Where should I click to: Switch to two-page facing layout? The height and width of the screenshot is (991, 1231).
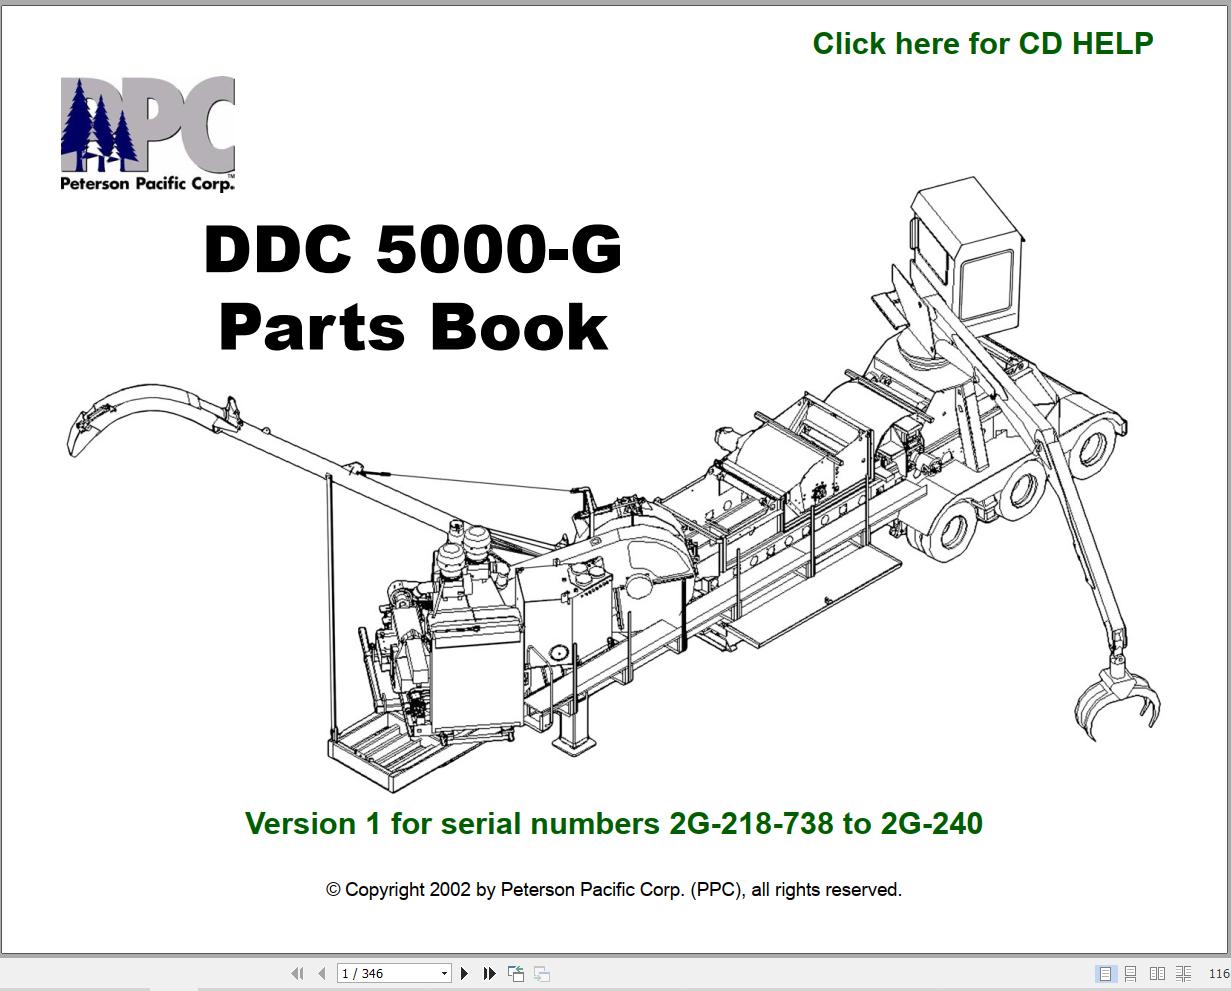click(x=1157, y=973)
